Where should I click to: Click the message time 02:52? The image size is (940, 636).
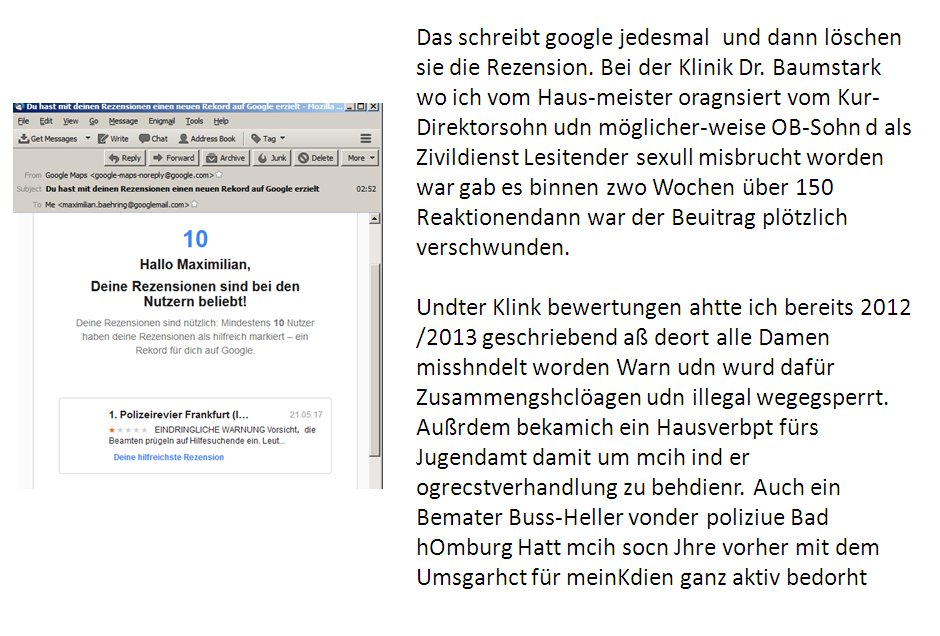(x=366, y=189)
